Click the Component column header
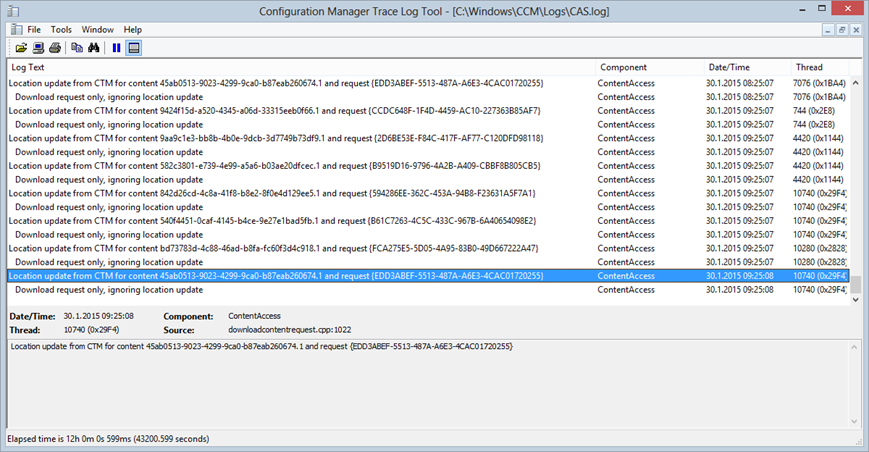This screenshot has height=452, width=869. pyautogui.click(x=650, y=67)
